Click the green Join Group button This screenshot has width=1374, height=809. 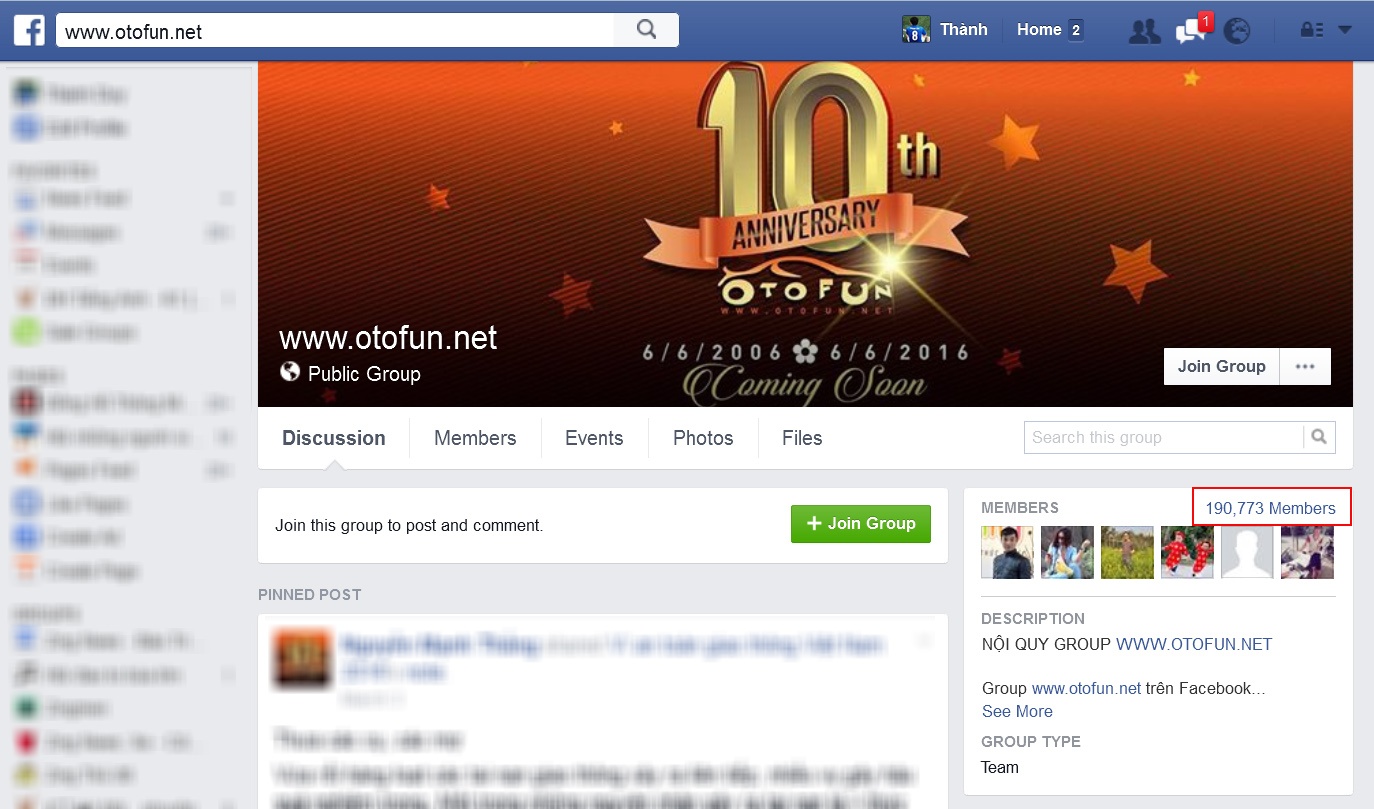[x=860, y=523]
